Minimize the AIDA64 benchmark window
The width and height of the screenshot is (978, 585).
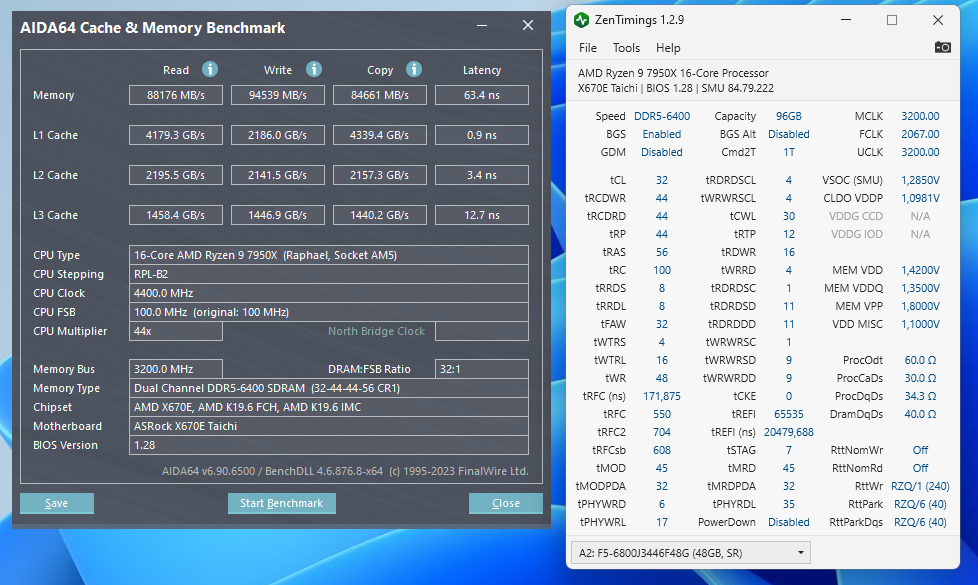click(482, 26)
